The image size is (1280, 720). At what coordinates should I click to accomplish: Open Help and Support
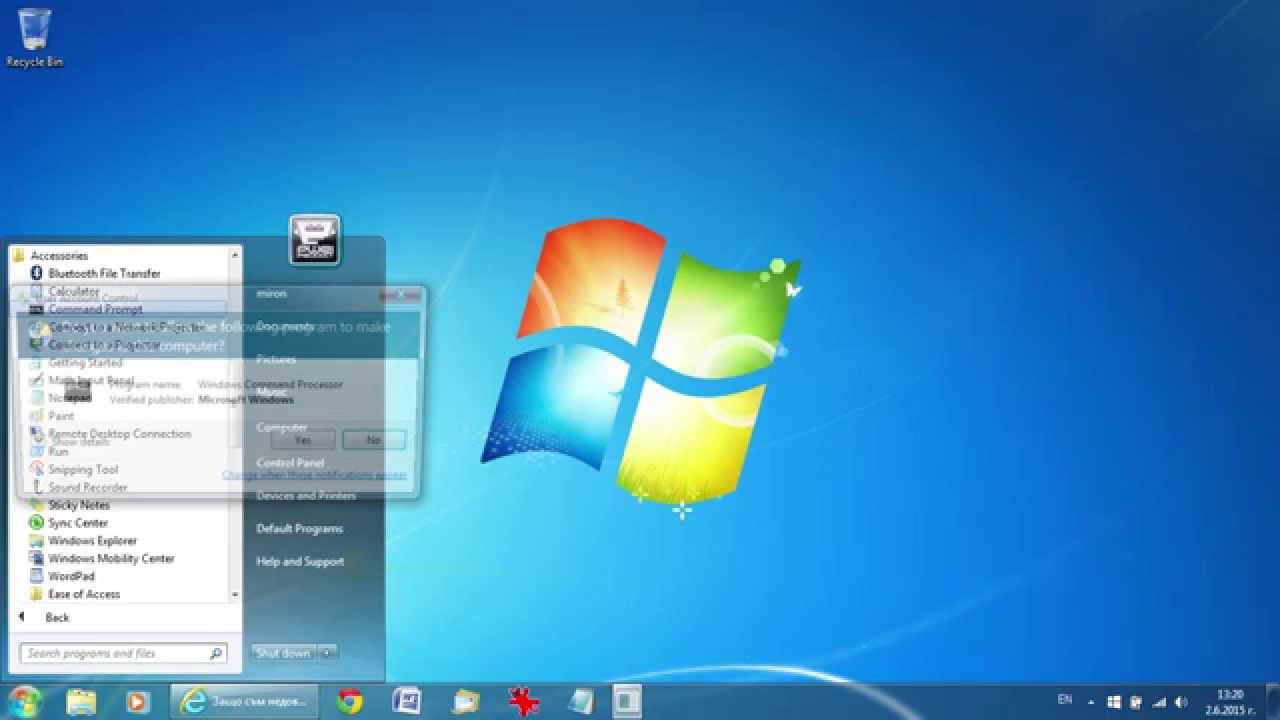pos(300,562)
